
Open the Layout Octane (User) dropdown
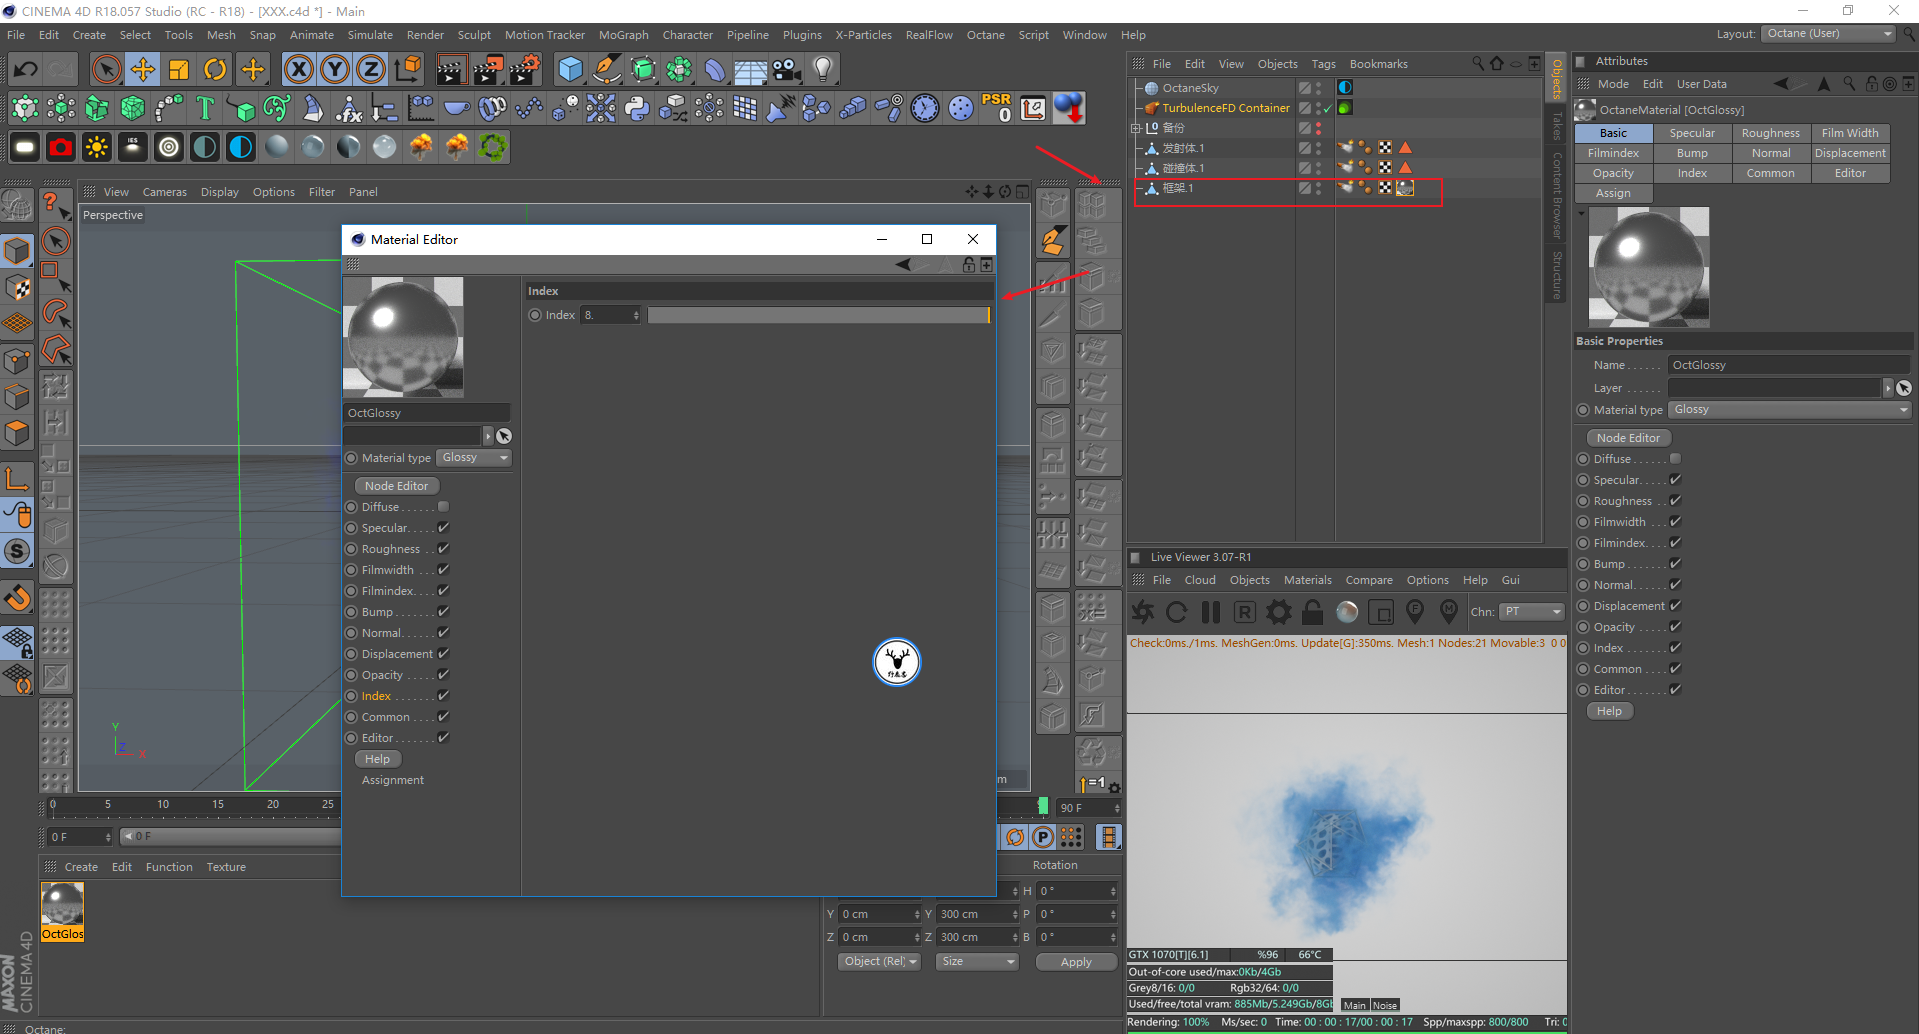tap(1829, 34)
